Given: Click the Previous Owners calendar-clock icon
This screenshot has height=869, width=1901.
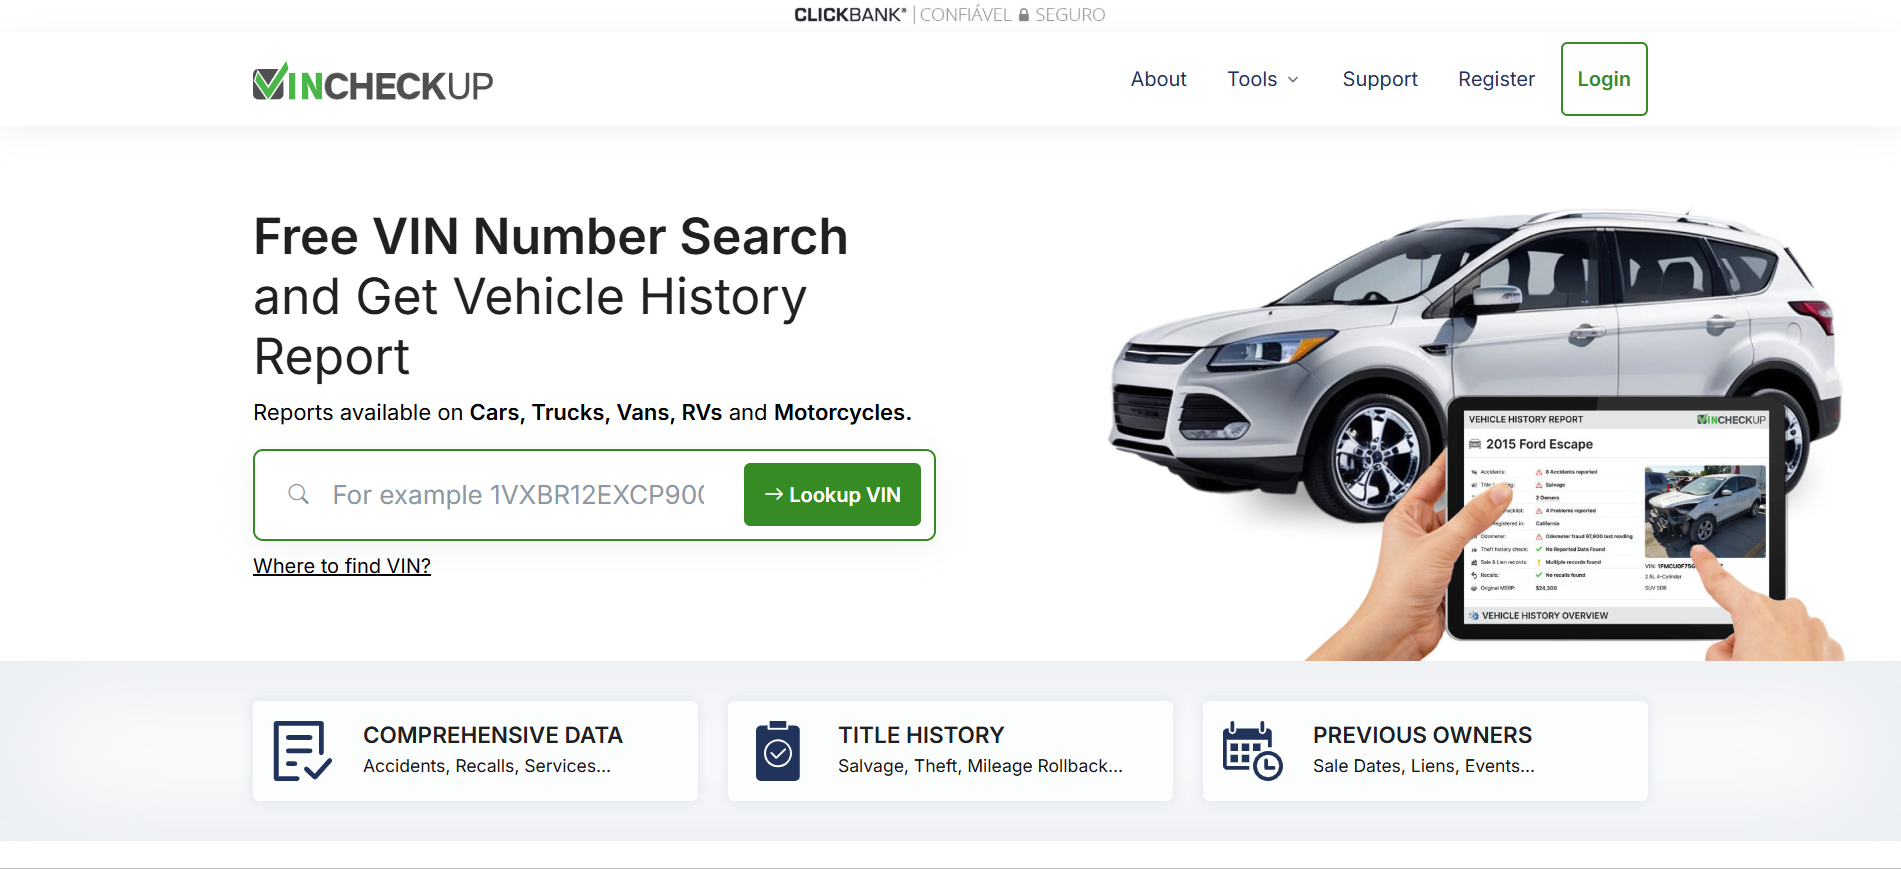Looking at the screenshot, I should (x=1252, y=751).
